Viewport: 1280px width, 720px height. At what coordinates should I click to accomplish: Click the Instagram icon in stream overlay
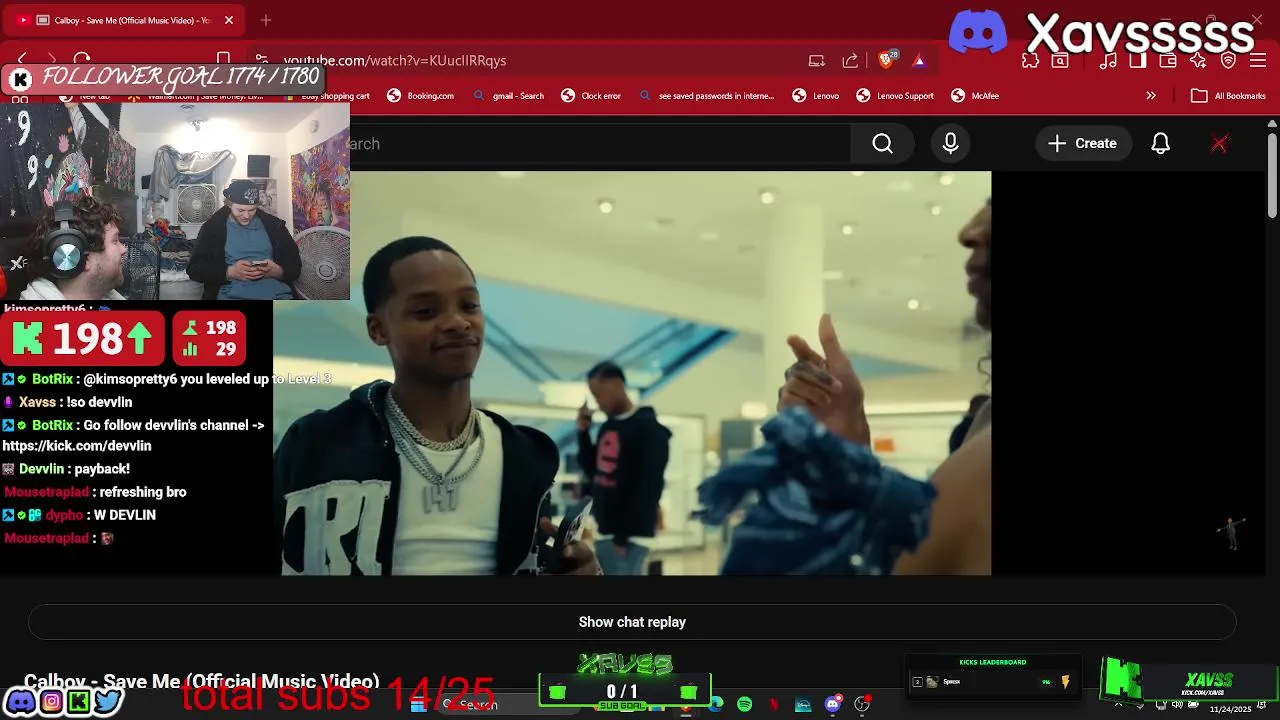50,702
